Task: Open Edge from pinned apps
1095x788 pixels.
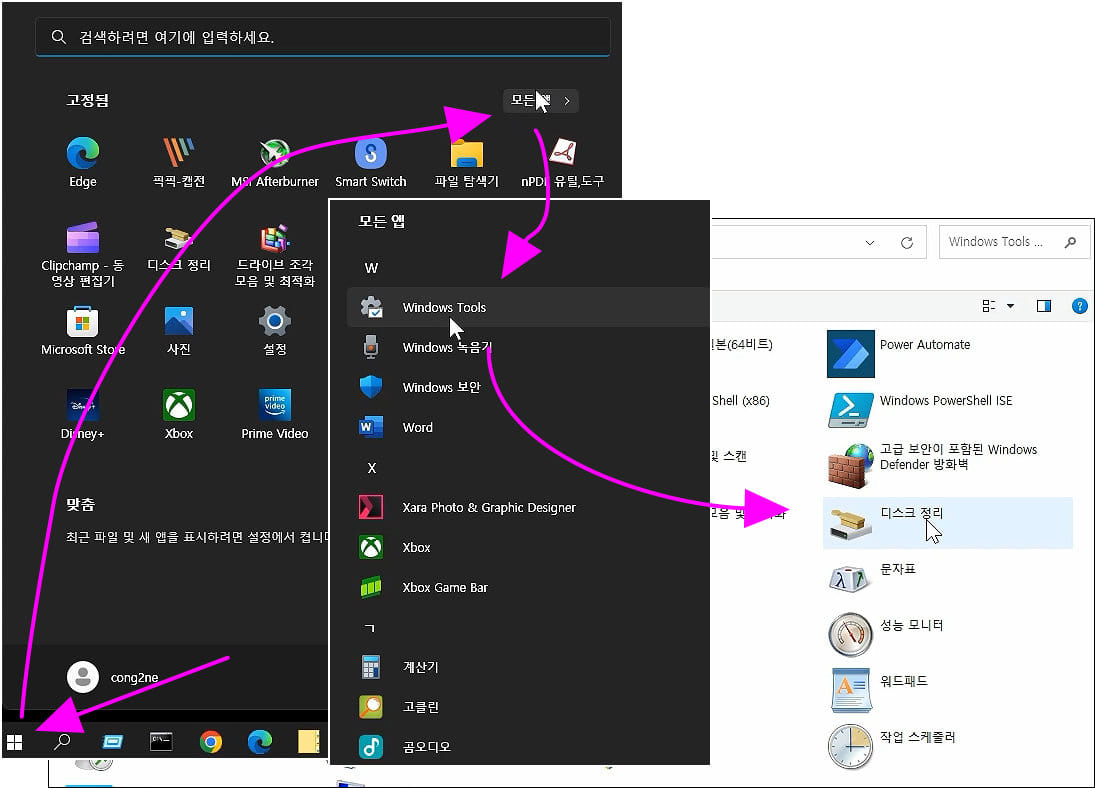Action: (x=82, y=163)
